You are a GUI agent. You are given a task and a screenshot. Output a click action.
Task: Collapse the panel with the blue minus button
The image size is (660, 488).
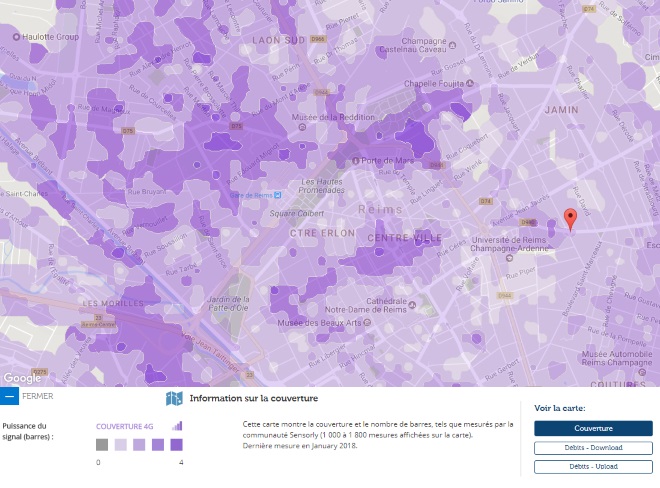pyautogui.click(x=9, y=396)
